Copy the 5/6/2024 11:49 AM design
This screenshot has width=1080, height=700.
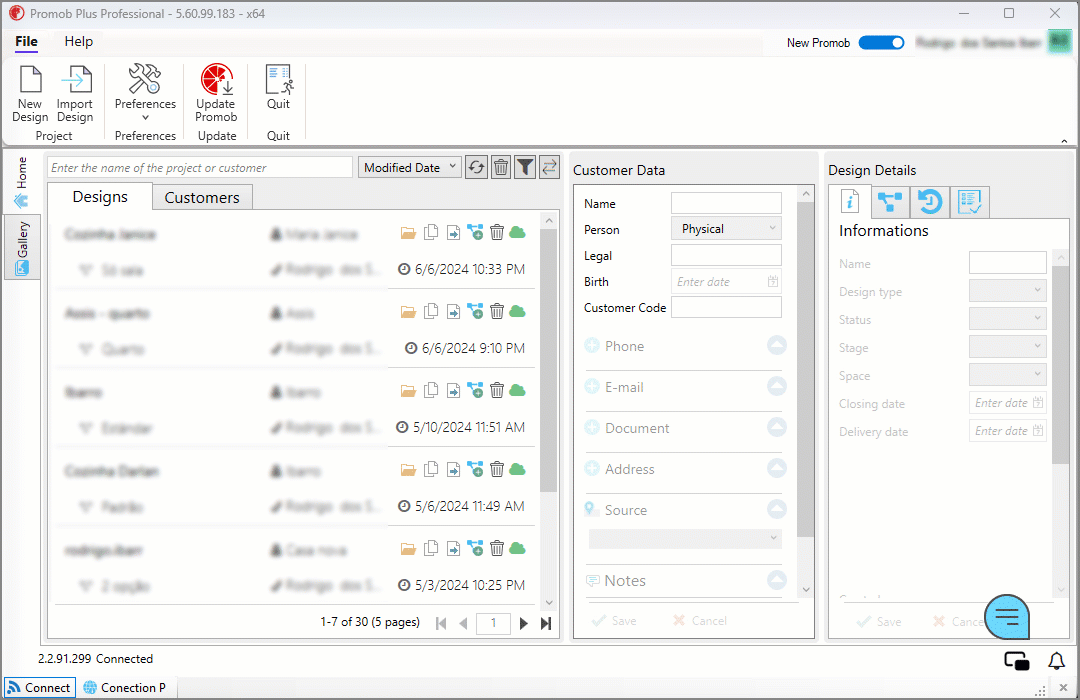(431, 470)
